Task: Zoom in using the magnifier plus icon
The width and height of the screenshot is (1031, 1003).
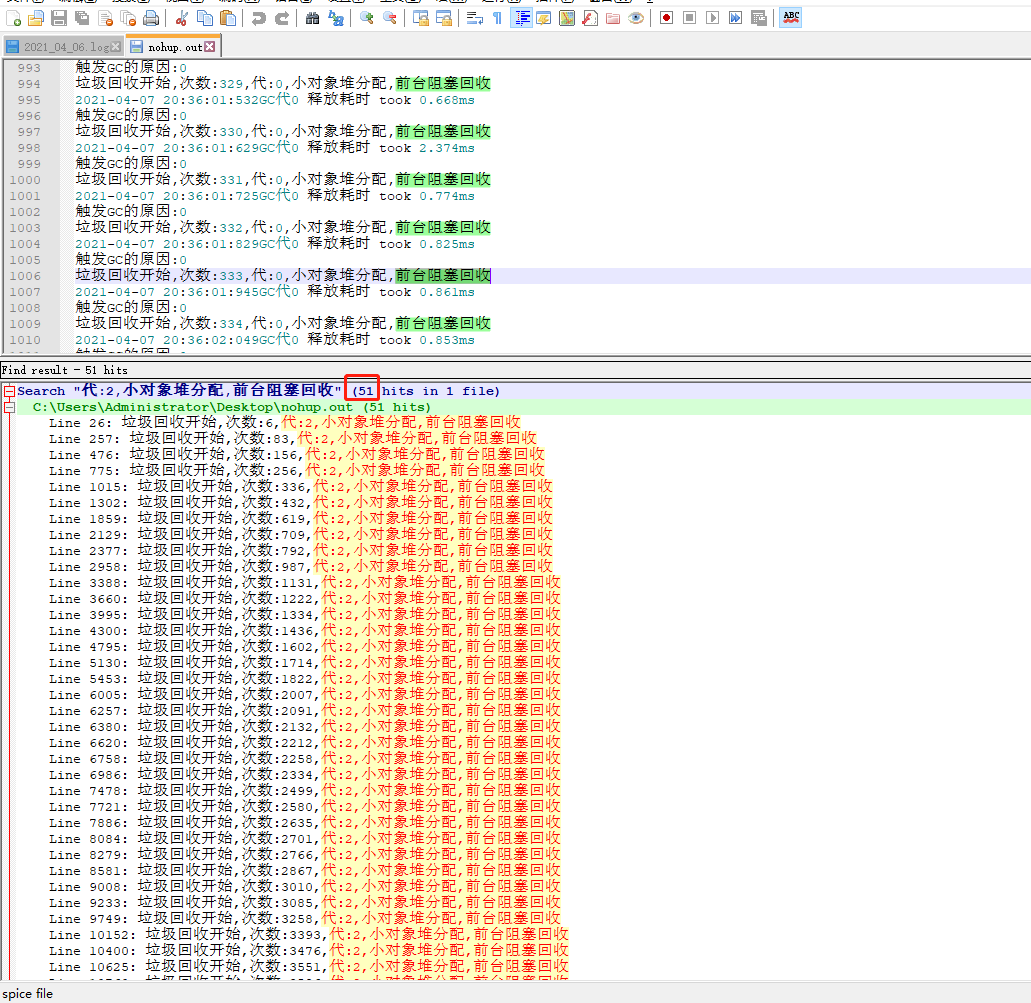Action: (365, 17)
